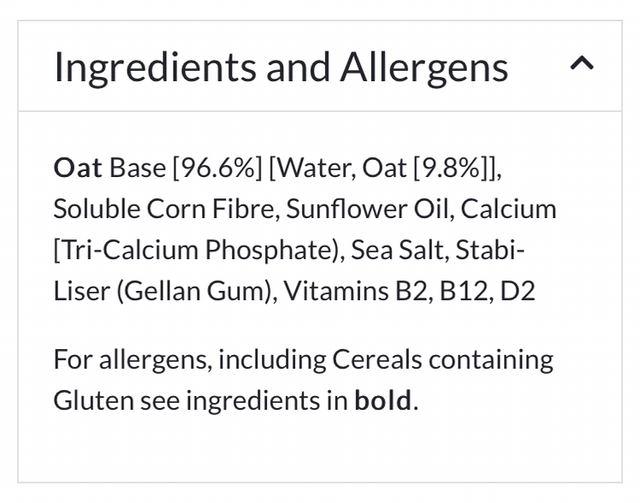Screen dimensions: 640x503
Task: Click the bold word Oat
Action: click(78, 167)
